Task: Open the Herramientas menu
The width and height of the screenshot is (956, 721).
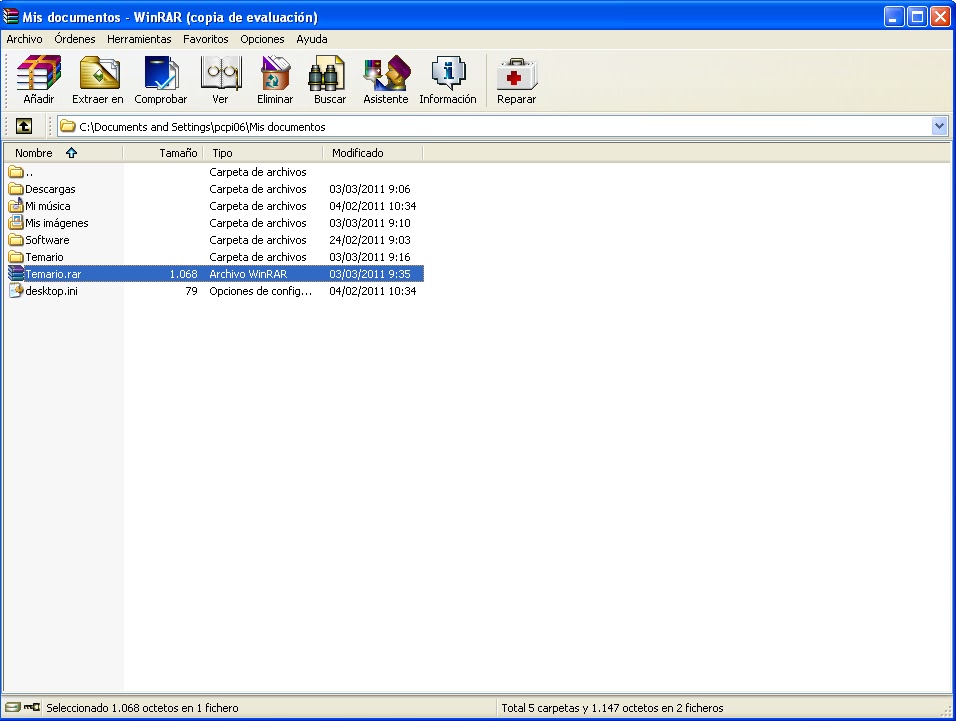Action: coord(139,39)
